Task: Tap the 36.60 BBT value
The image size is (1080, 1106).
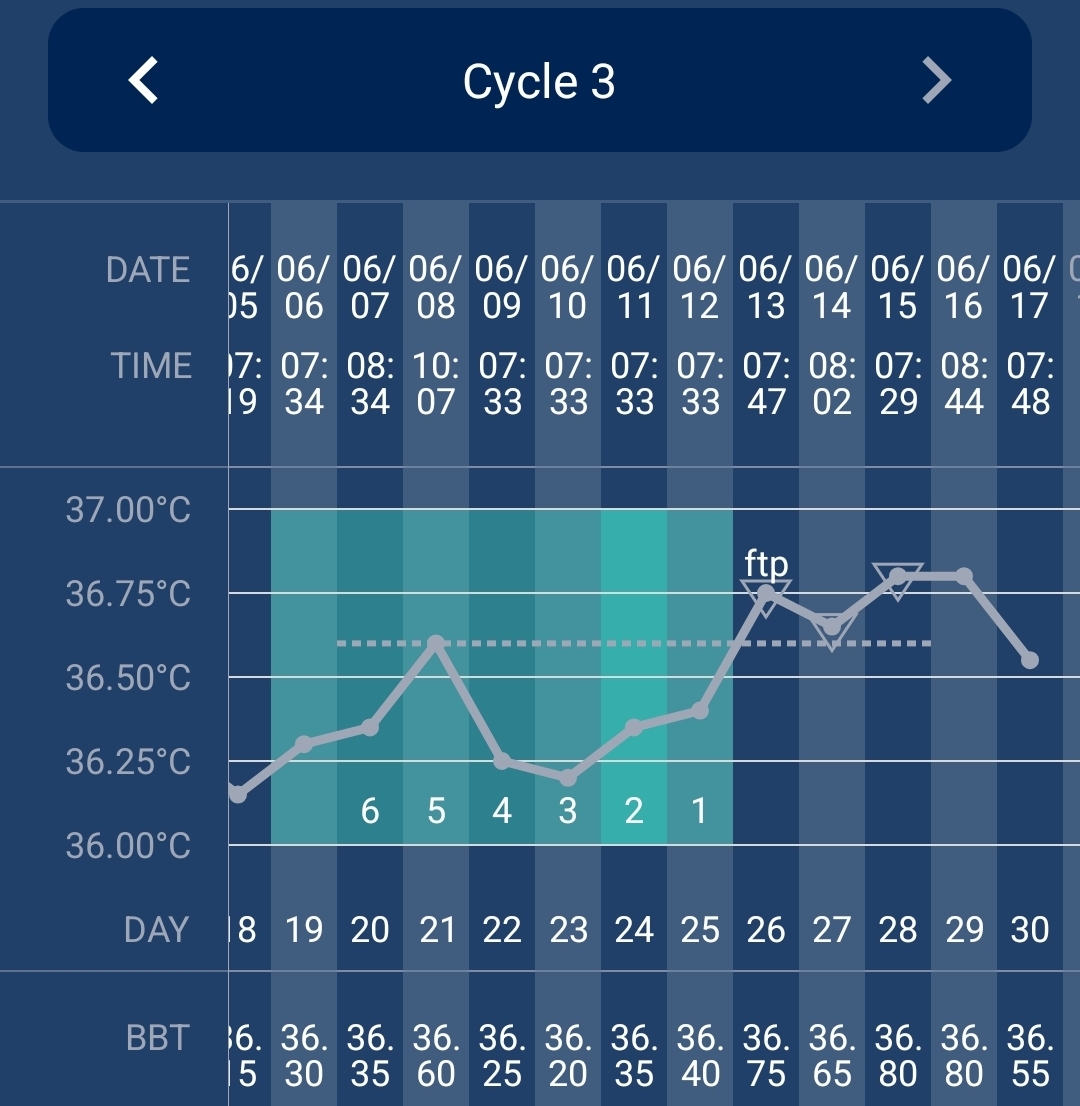Action: (x=436, y=1056)
